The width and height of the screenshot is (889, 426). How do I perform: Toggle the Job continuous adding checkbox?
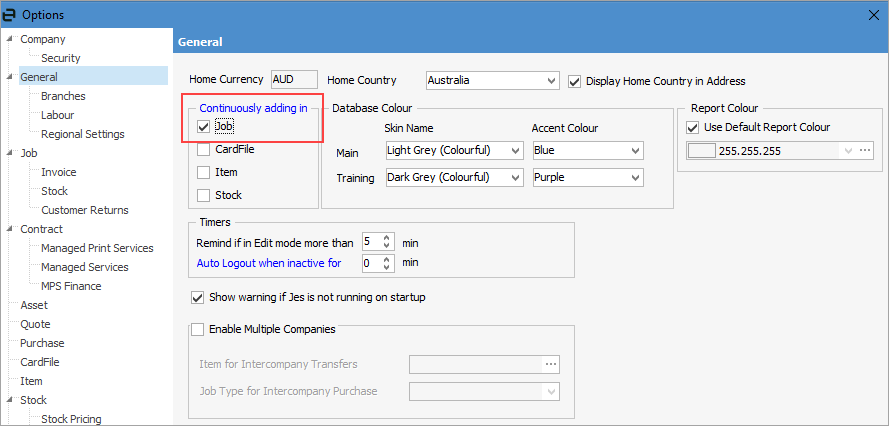coord(204,127)
